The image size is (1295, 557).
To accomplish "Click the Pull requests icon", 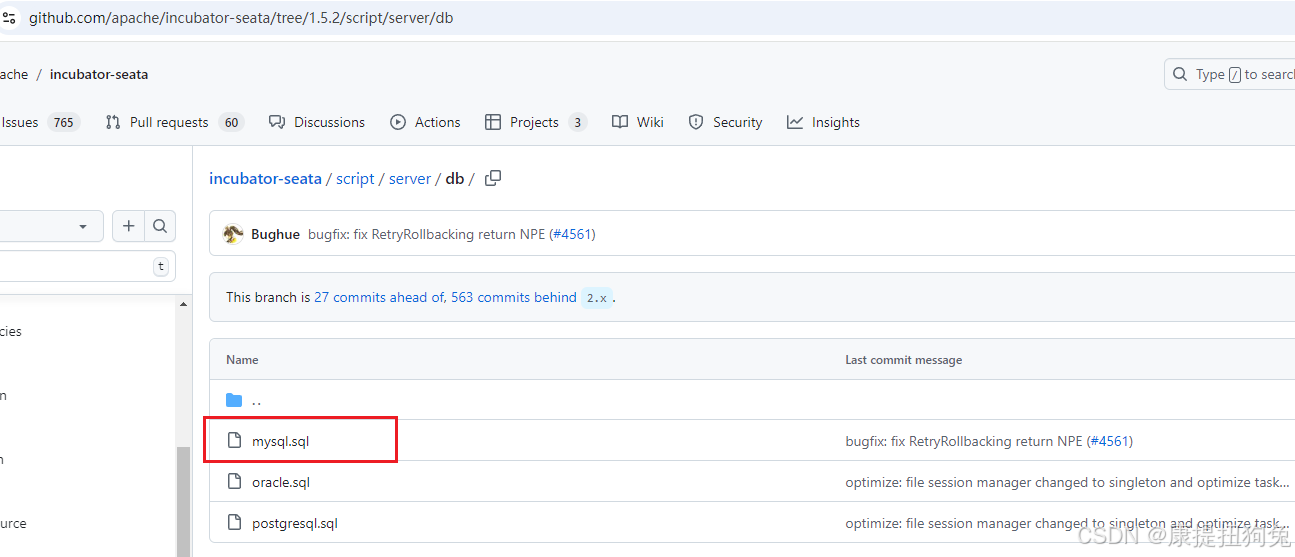I will pos(113,122).
